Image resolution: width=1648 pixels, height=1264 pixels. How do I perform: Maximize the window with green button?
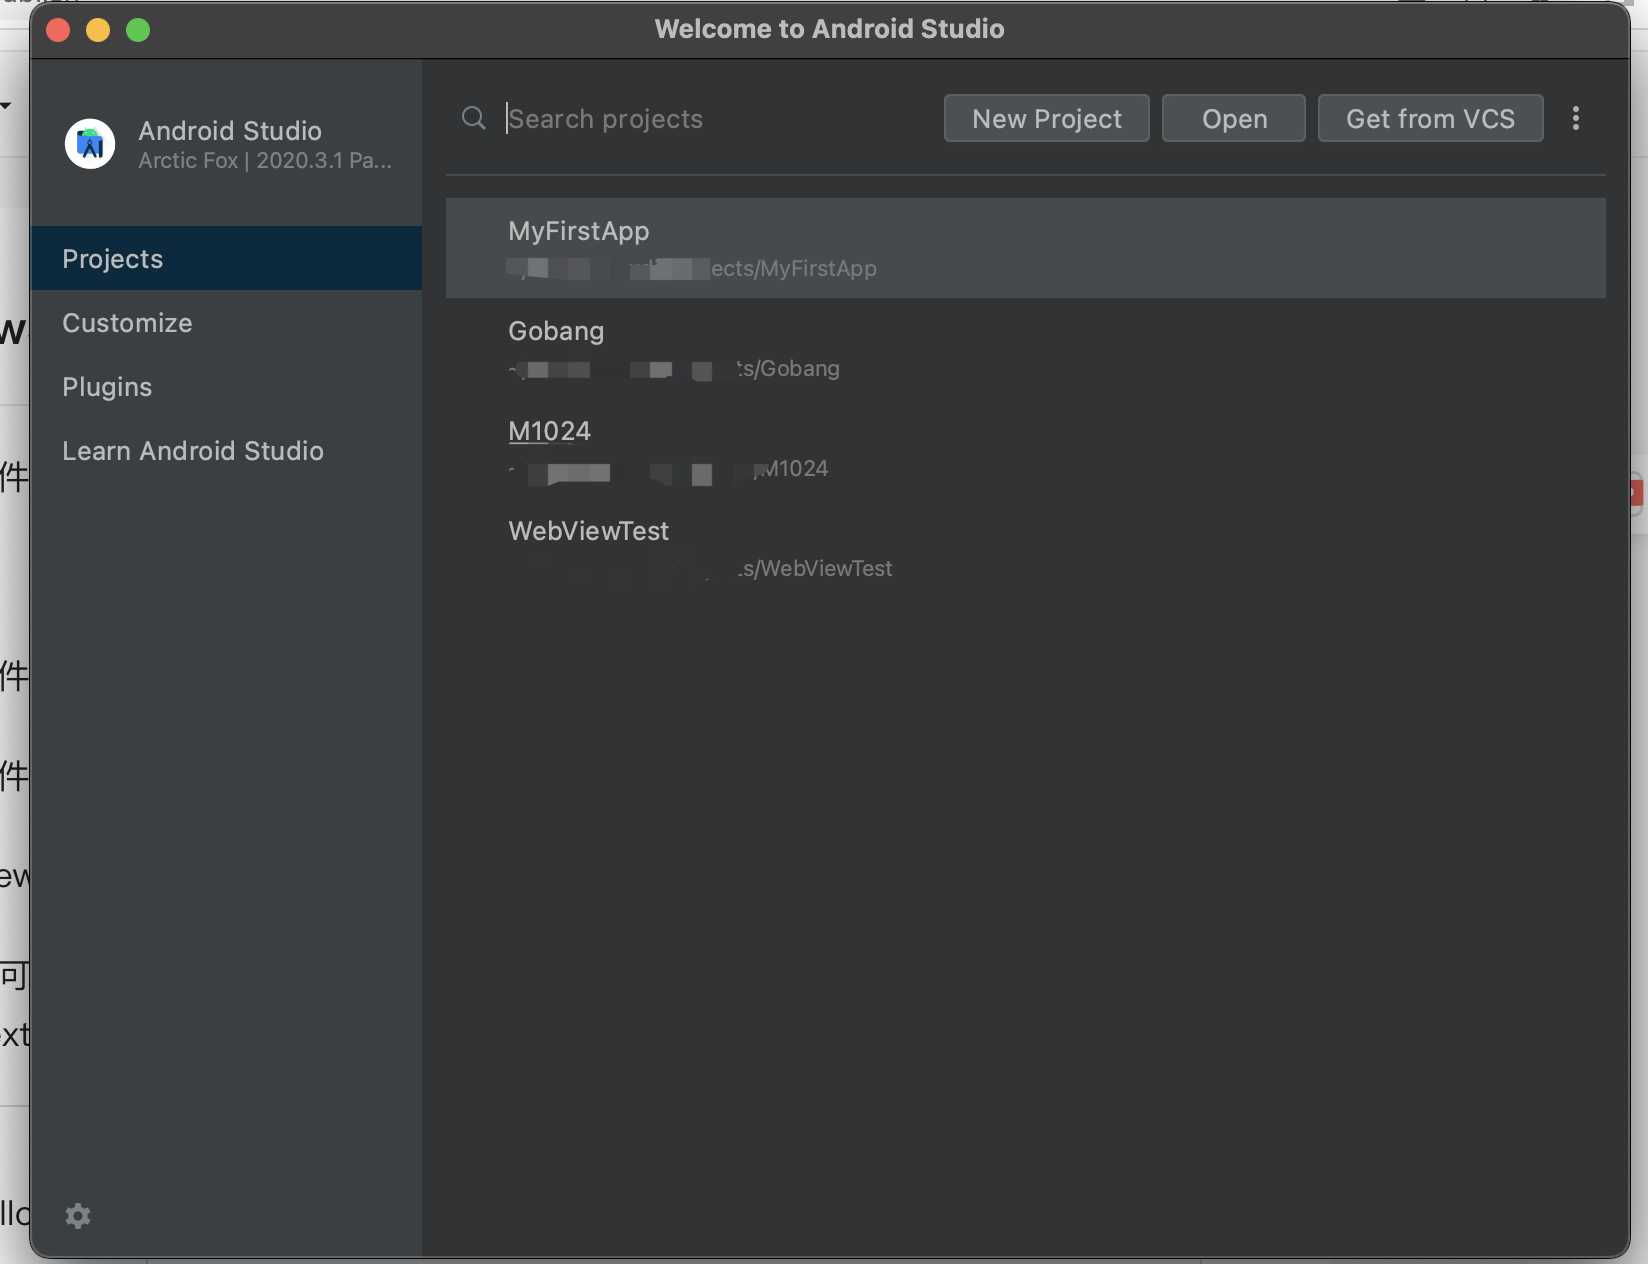pyautogui.click(x=138, y=30)
